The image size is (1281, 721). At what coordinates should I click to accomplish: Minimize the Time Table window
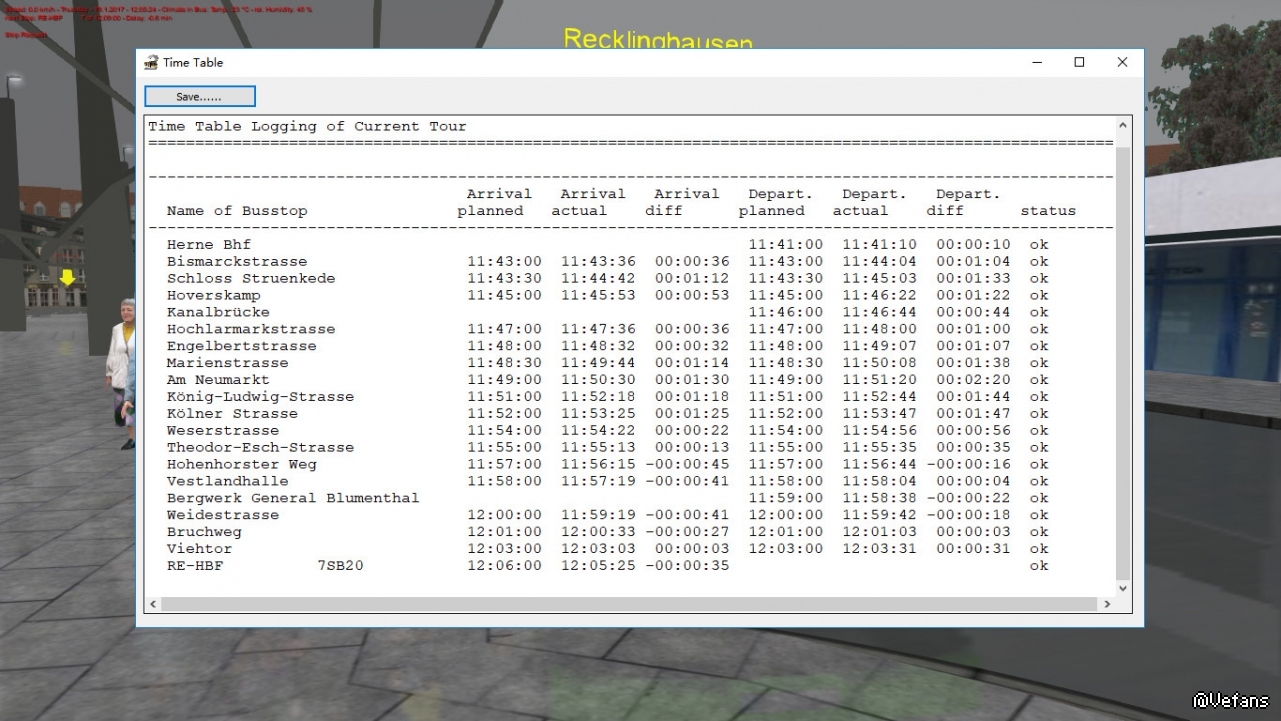1036,62
